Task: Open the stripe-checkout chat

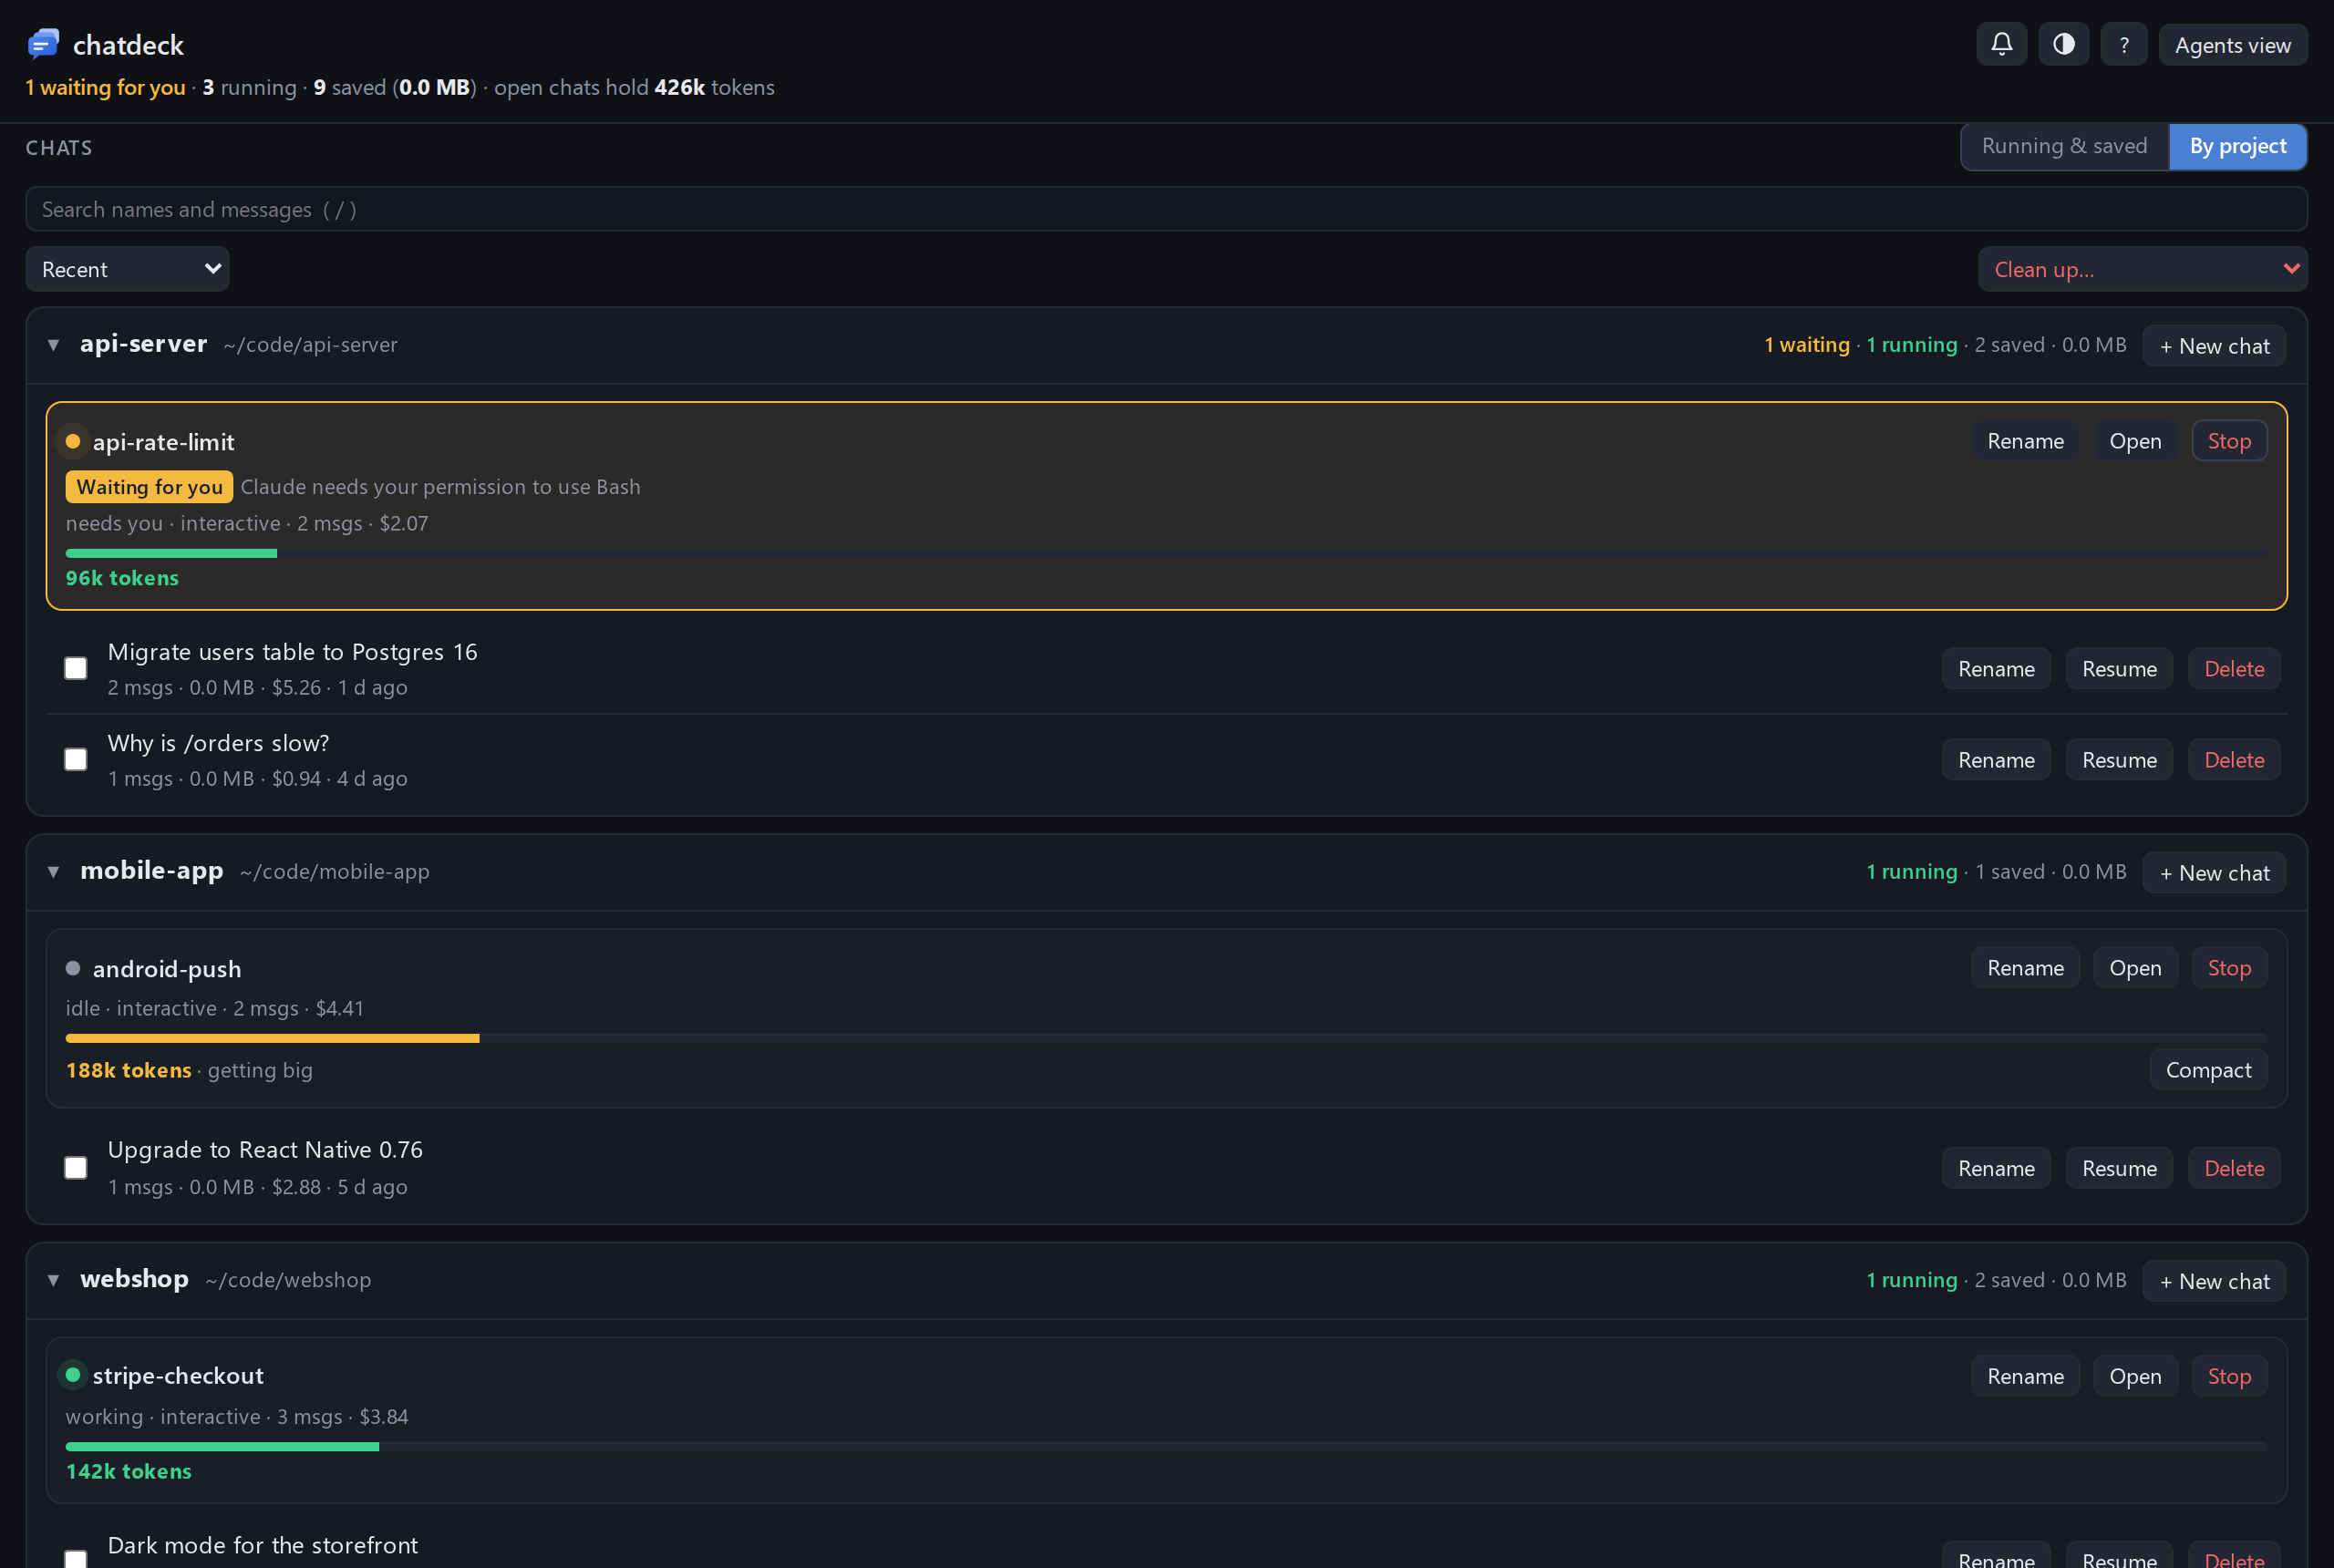Action: 2135,1376
